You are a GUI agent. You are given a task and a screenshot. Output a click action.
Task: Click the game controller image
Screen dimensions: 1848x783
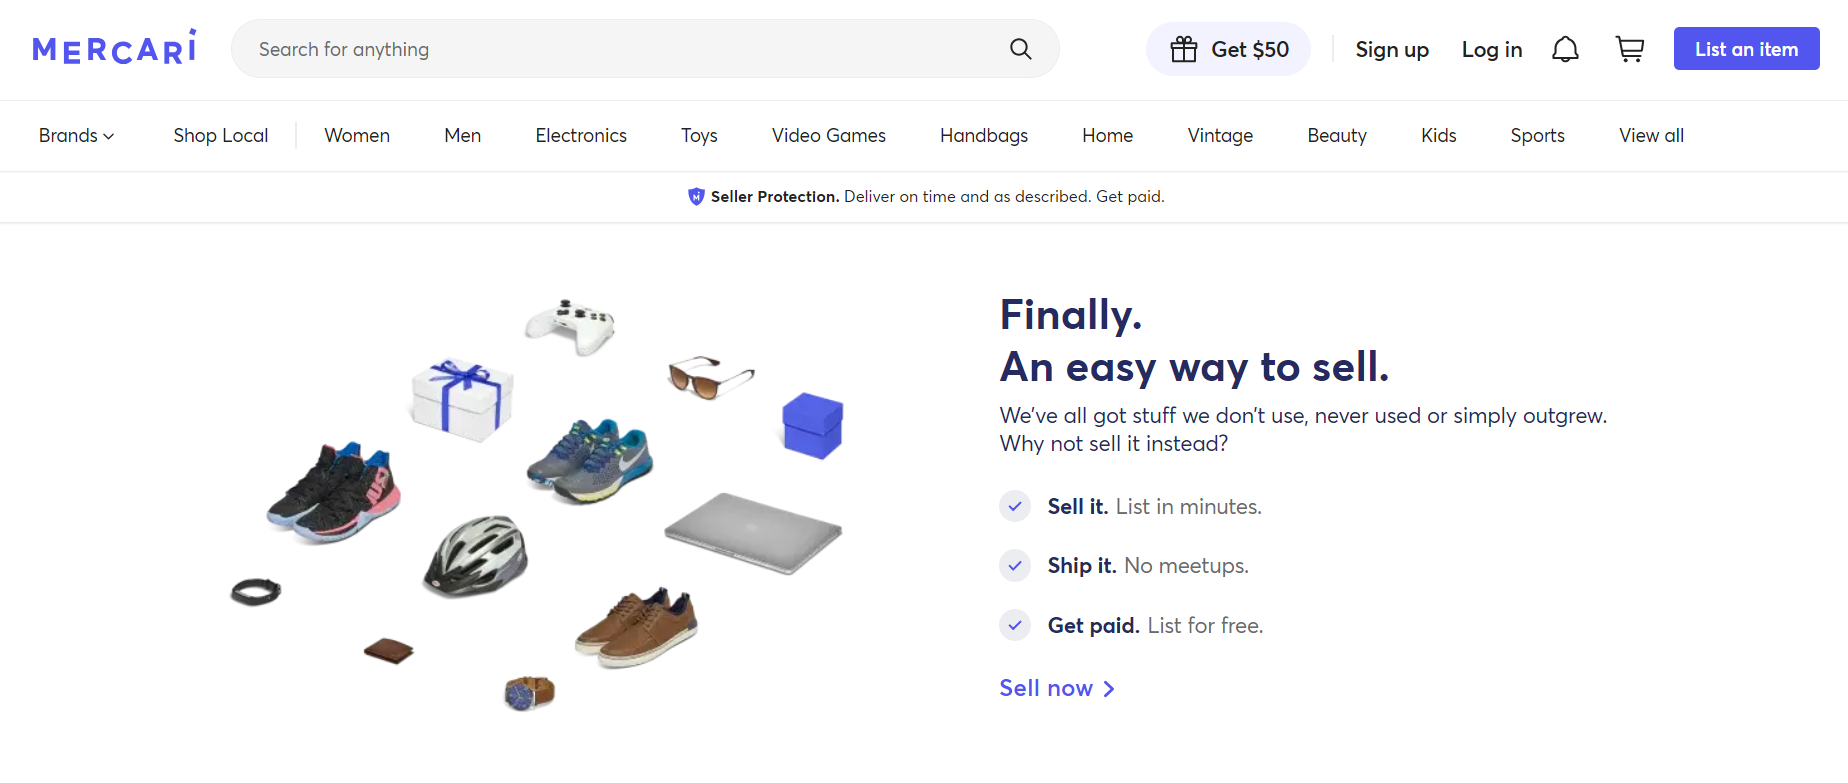pos(570,326)
